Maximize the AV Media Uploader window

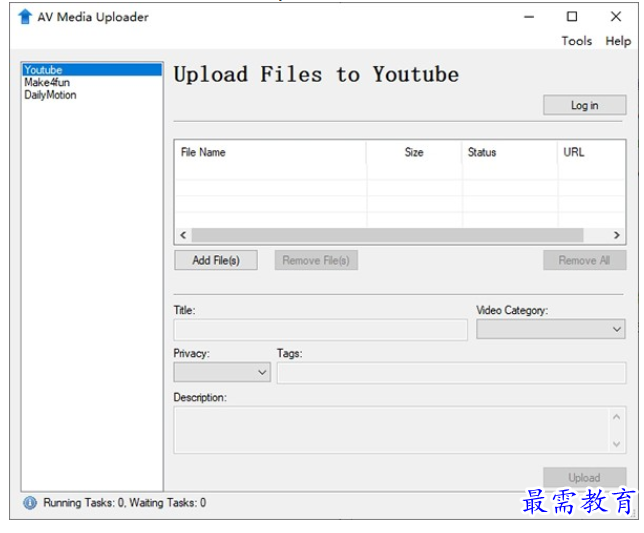[572, 17]
